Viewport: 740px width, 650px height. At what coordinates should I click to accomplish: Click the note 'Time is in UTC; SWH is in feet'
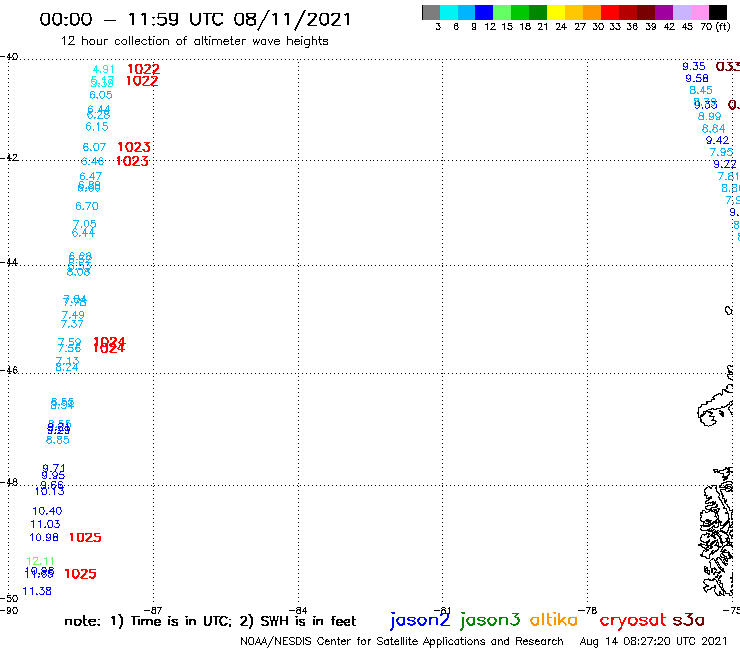point(210,621)
